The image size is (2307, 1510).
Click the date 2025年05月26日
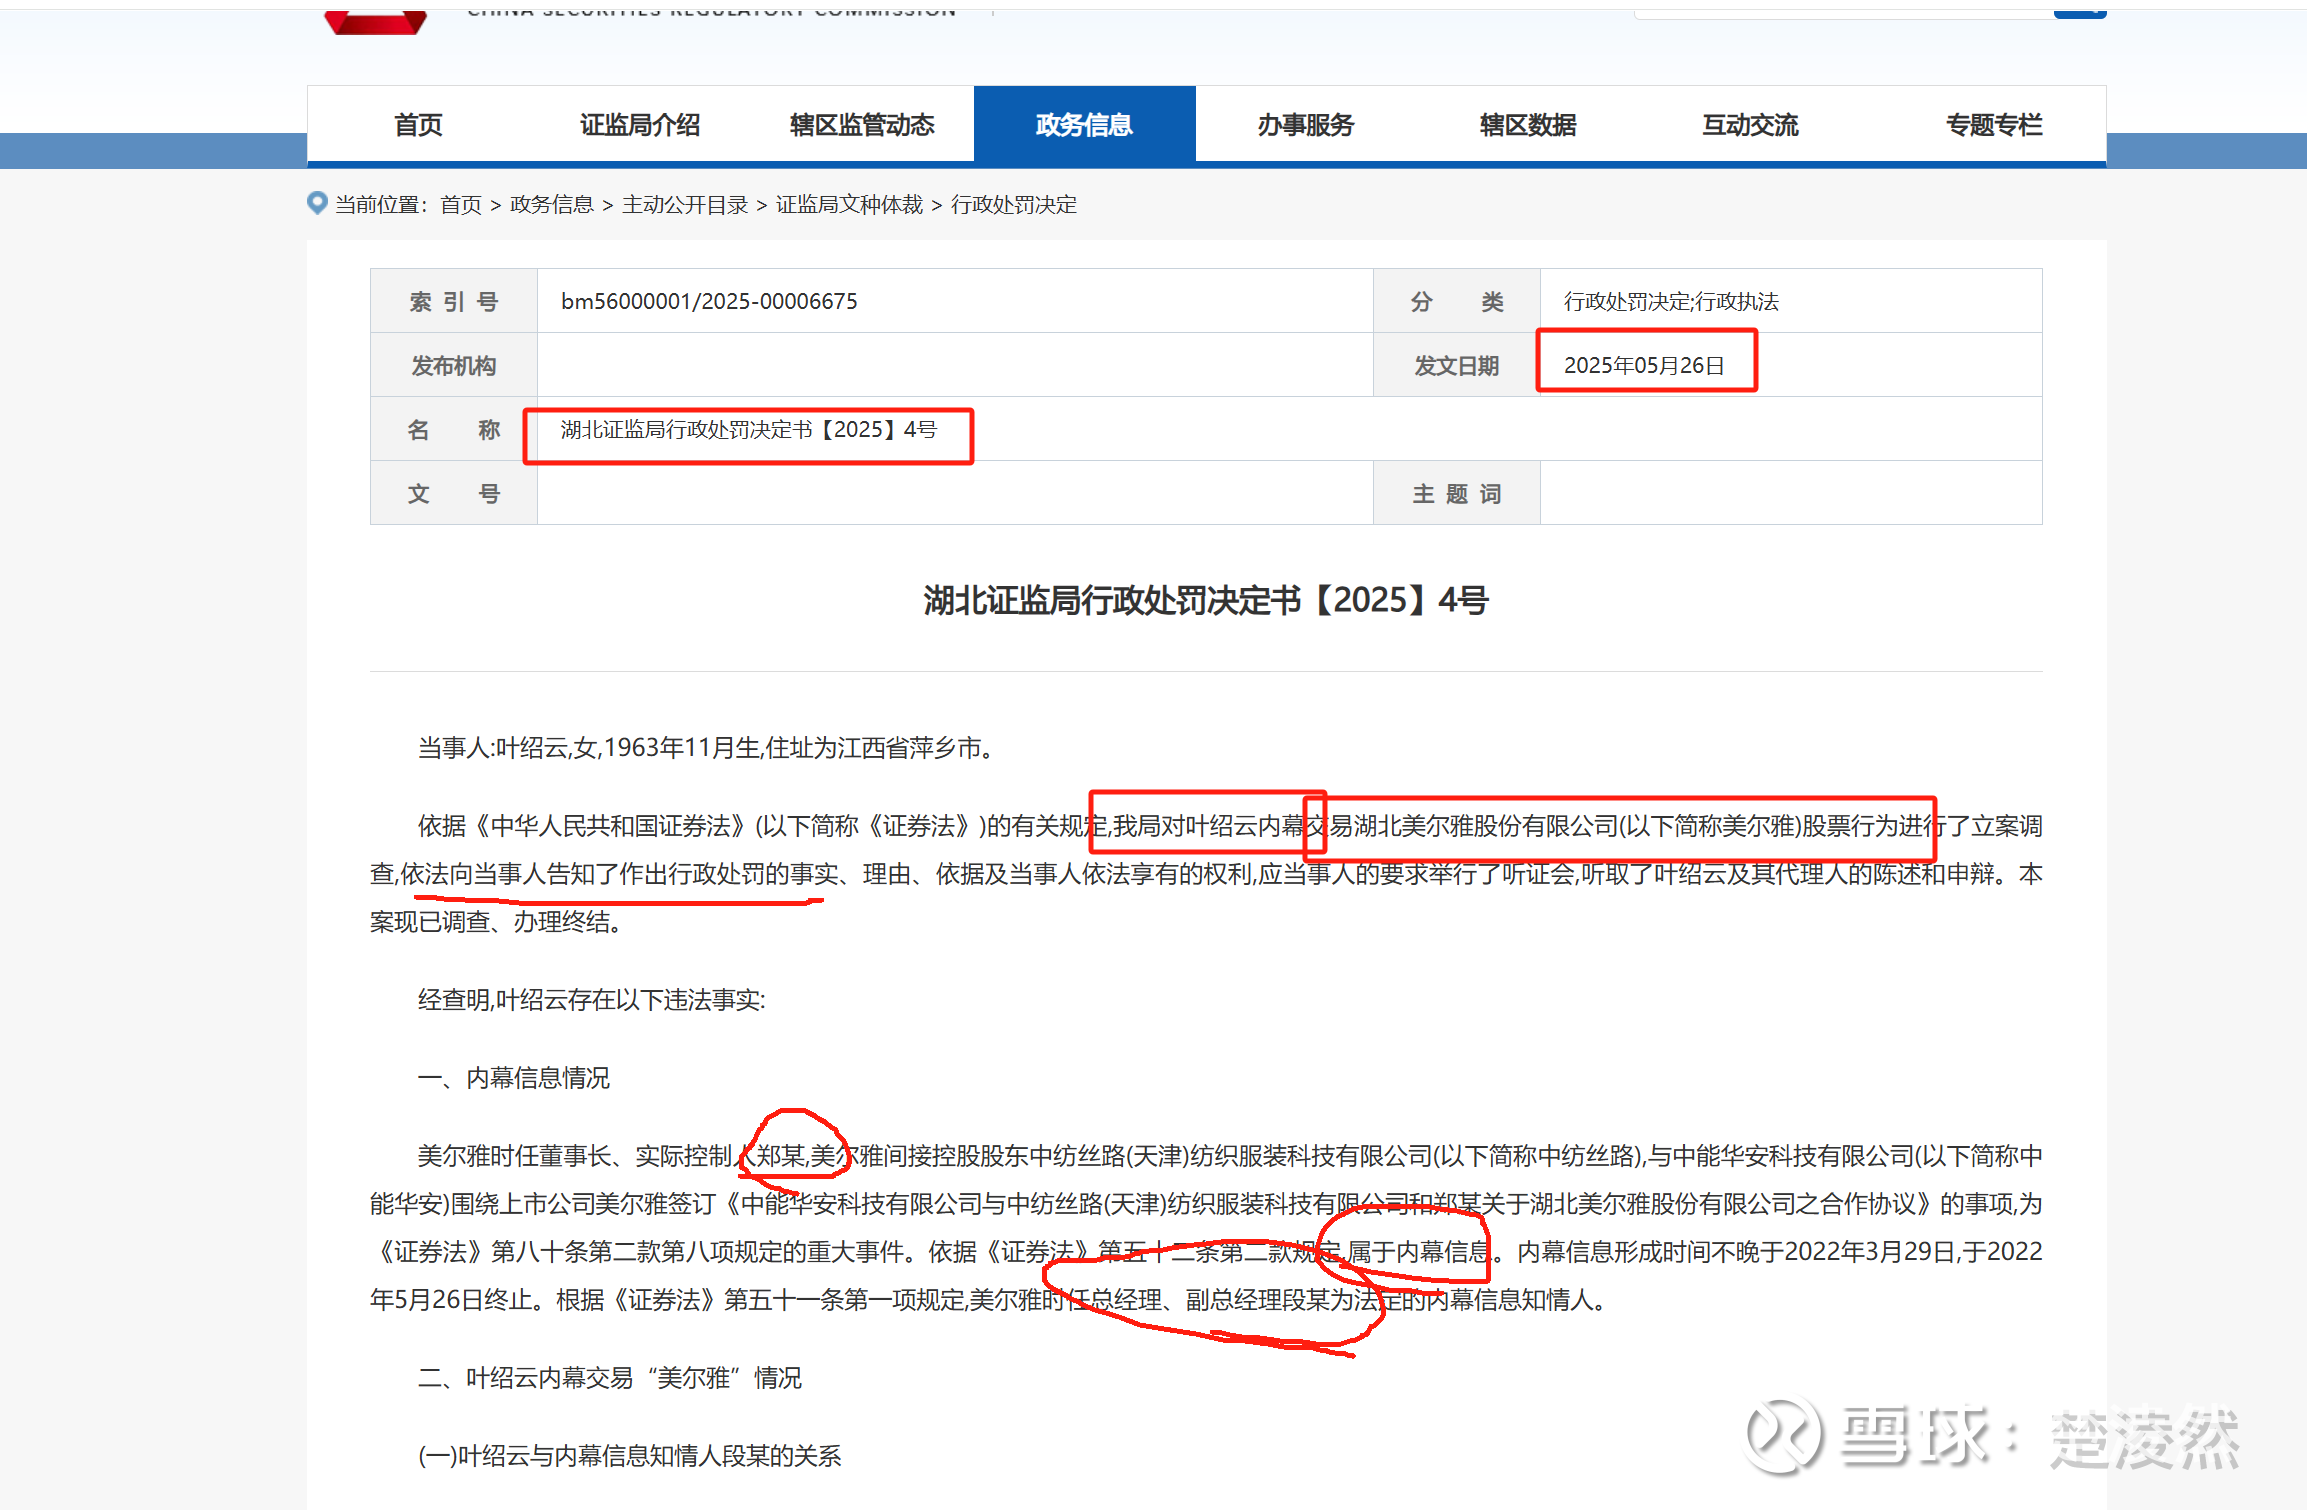1644,365
